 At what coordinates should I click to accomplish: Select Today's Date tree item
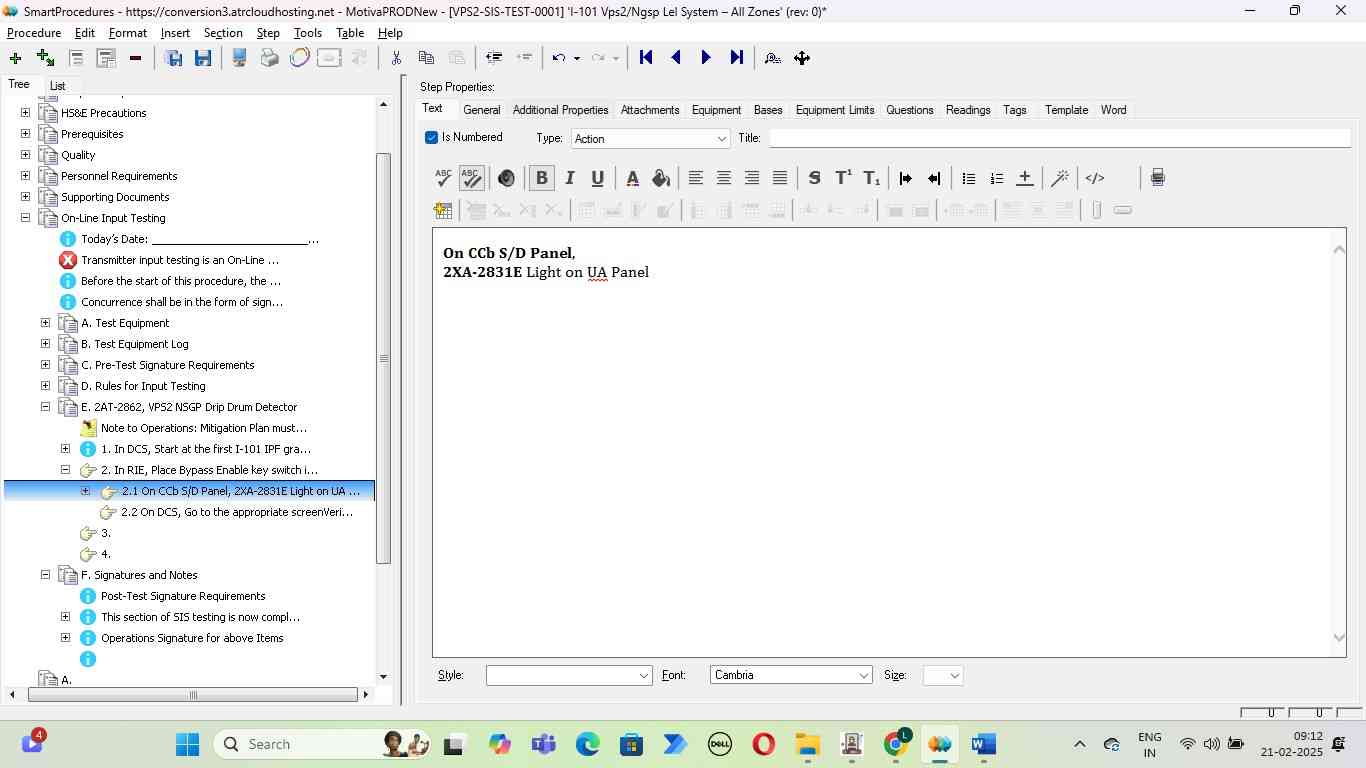coord(200,239)
